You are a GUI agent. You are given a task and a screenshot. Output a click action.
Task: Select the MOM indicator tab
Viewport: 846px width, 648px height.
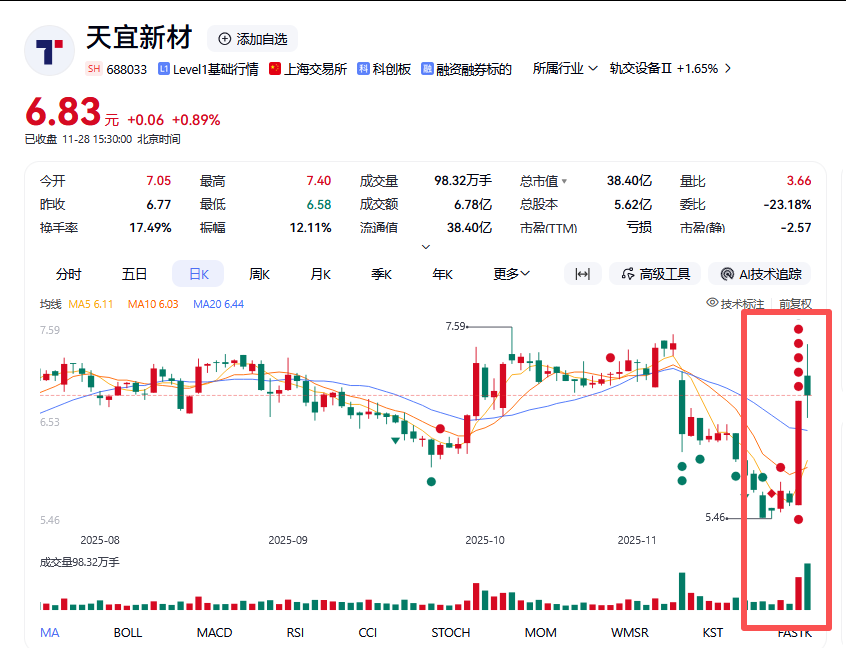click(x=541, y=632)
